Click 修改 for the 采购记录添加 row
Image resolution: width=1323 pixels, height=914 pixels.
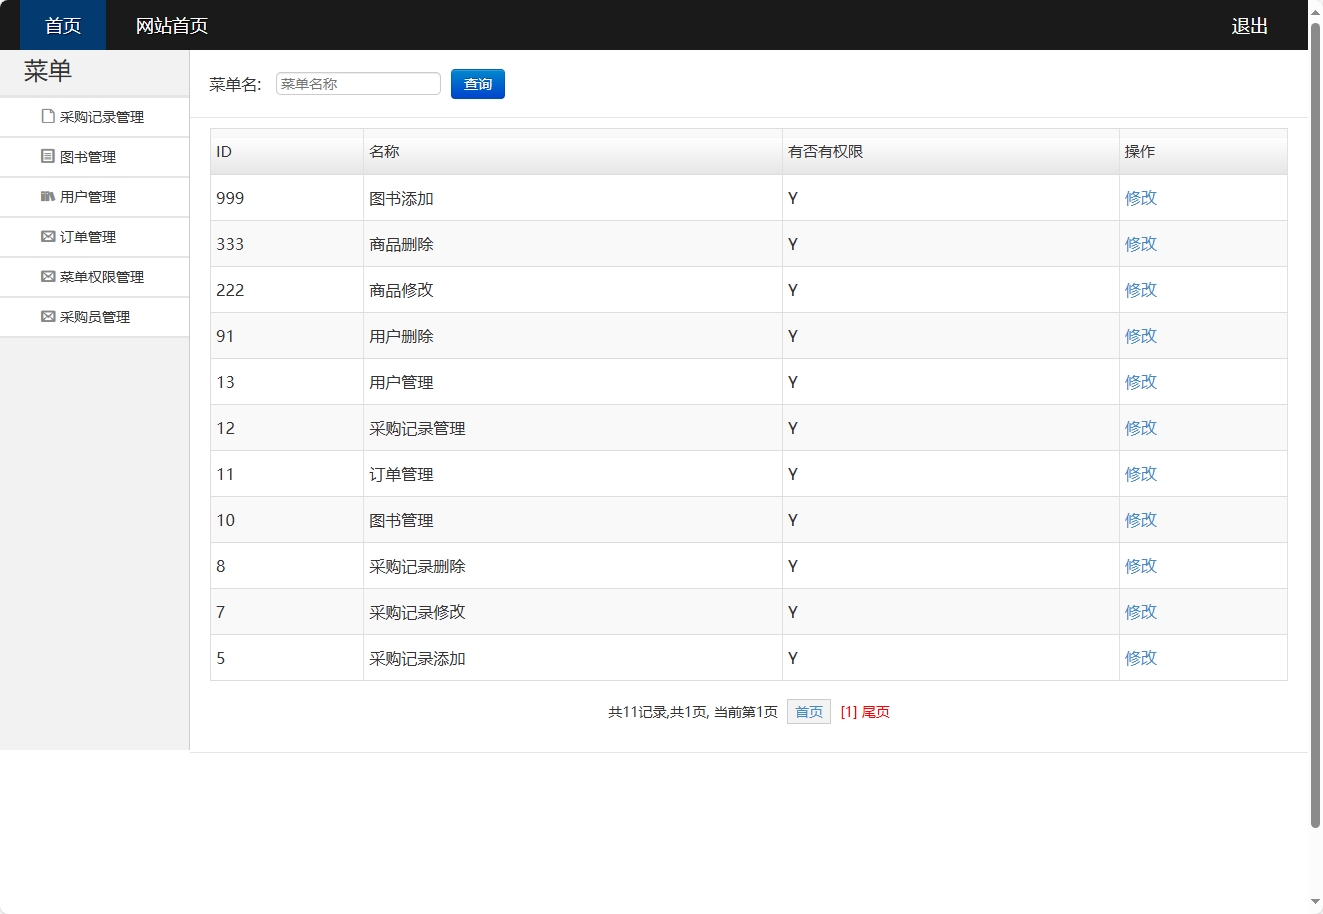coord(1140,657)
